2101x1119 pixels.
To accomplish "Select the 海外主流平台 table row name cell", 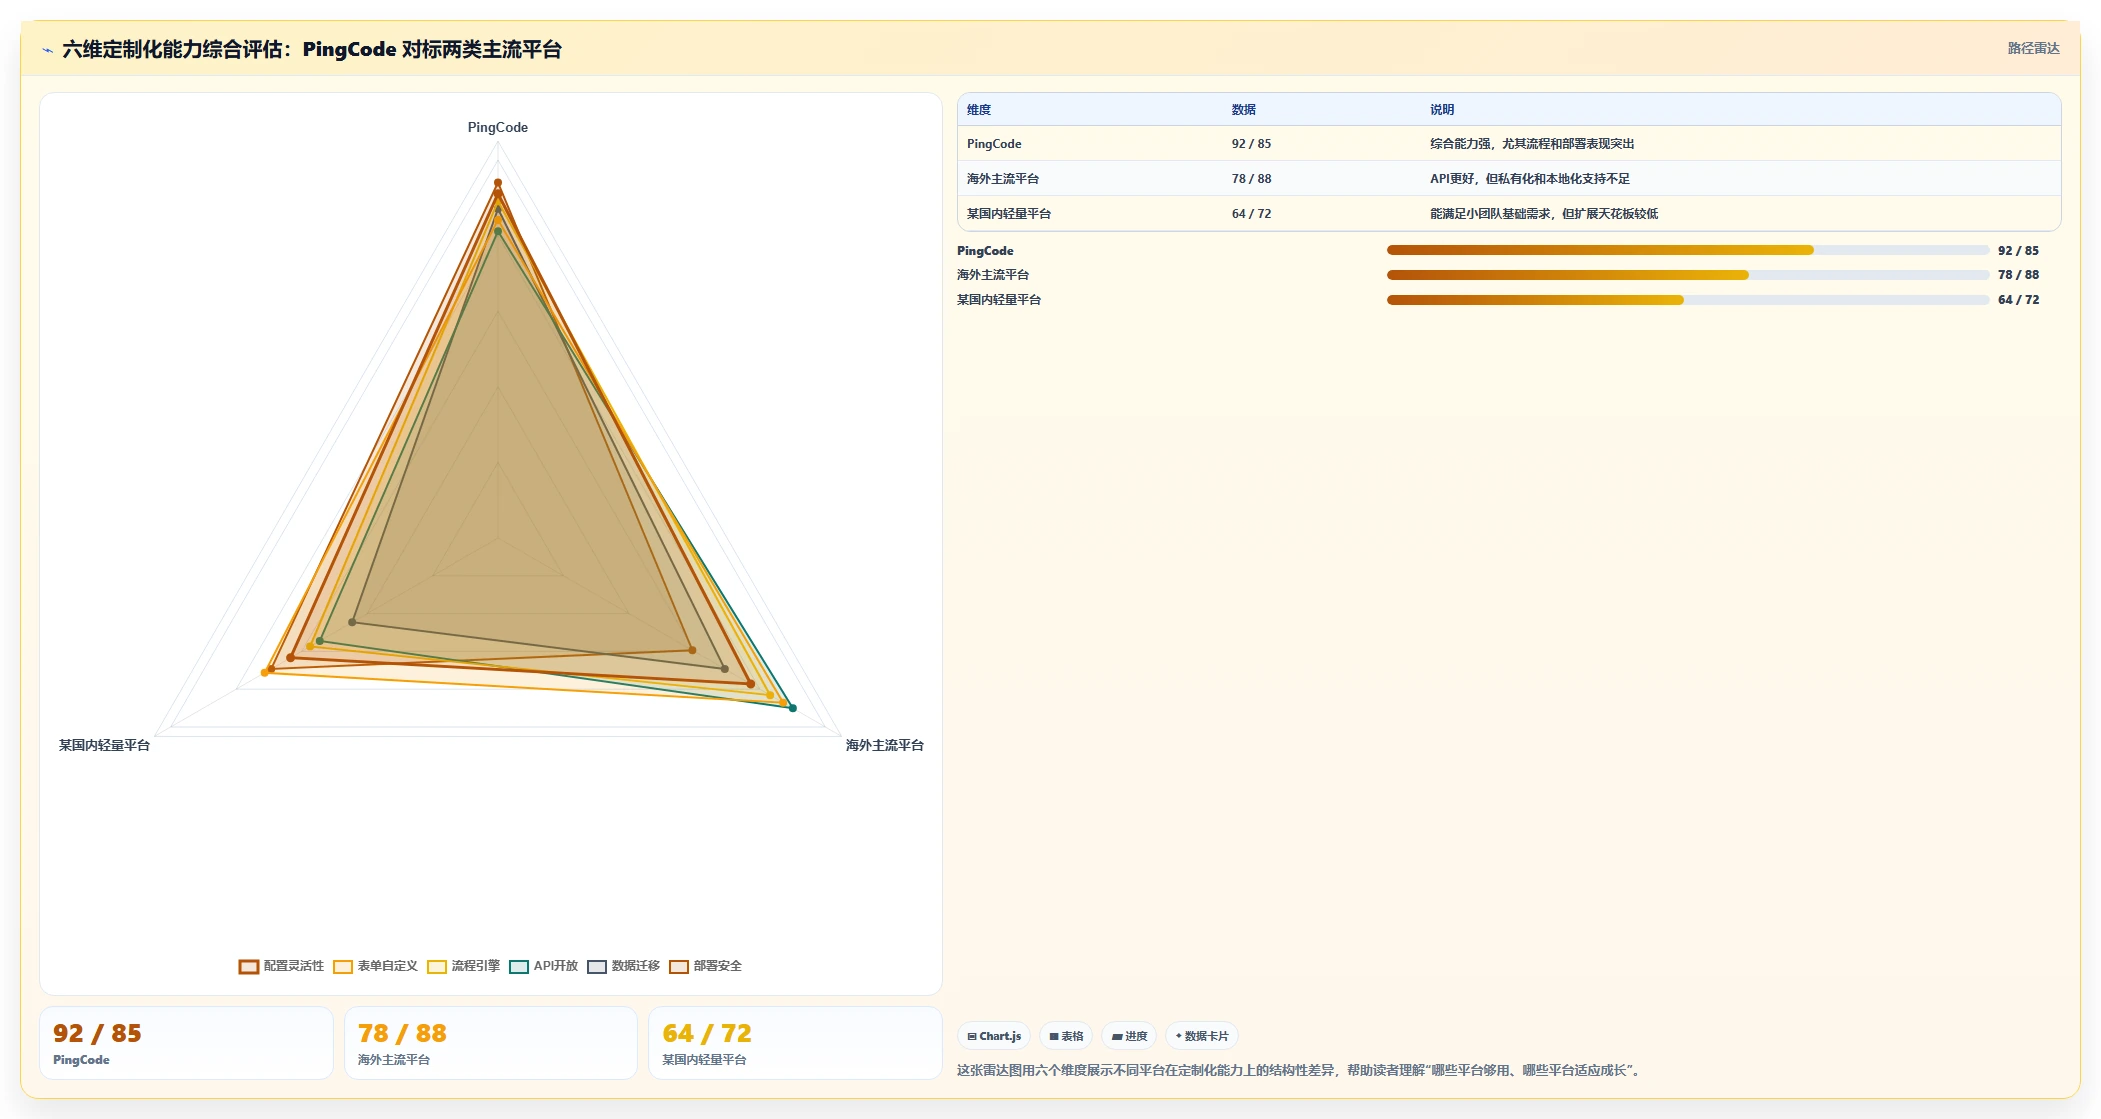I will [1090, 179].
